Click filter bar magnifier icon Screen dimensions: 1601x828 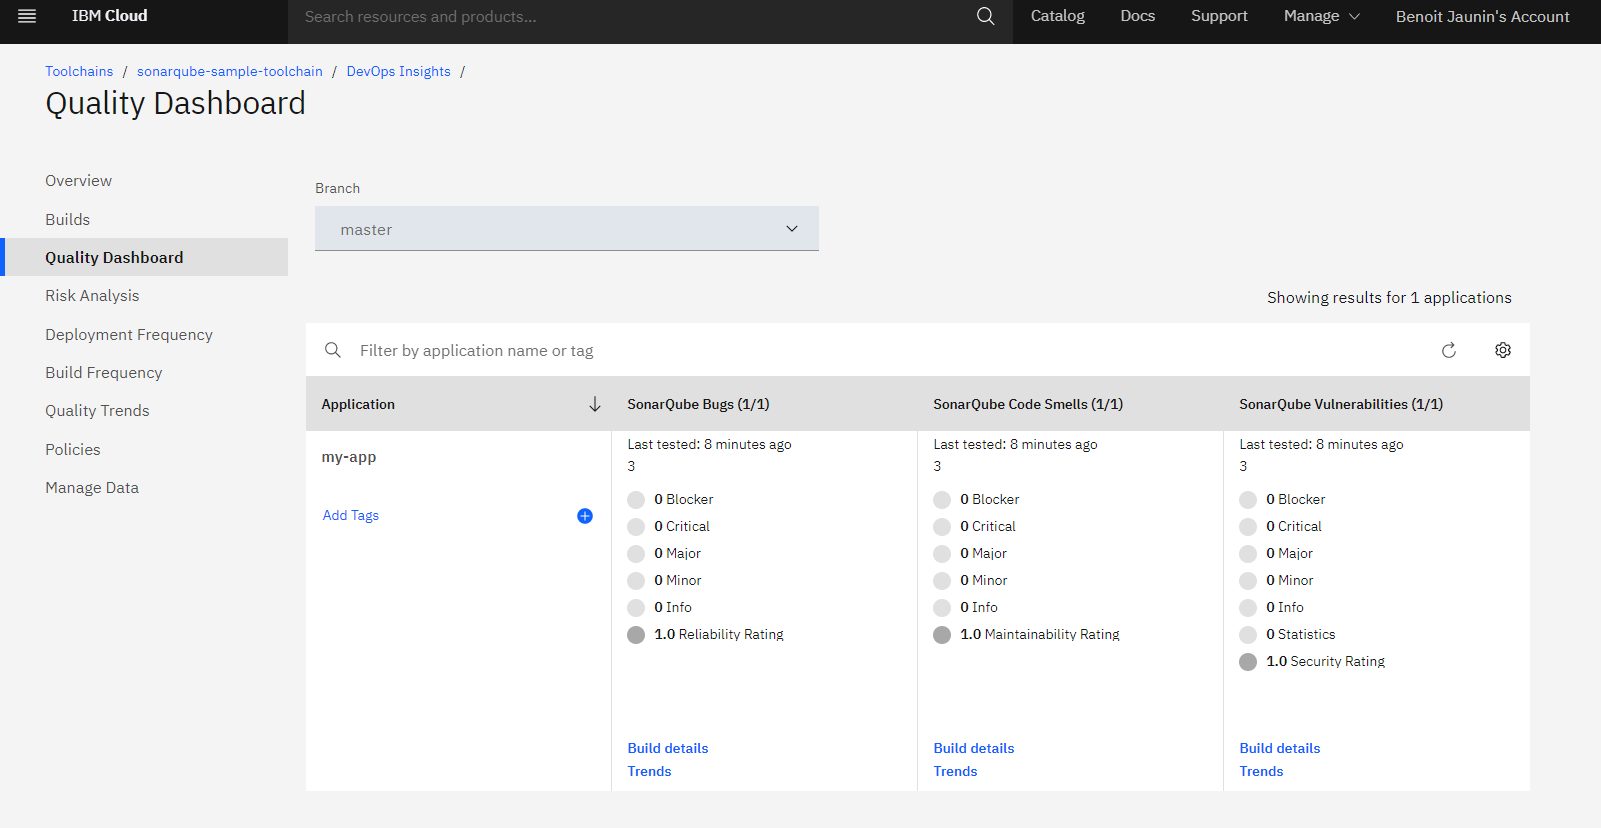pos(333,350)
